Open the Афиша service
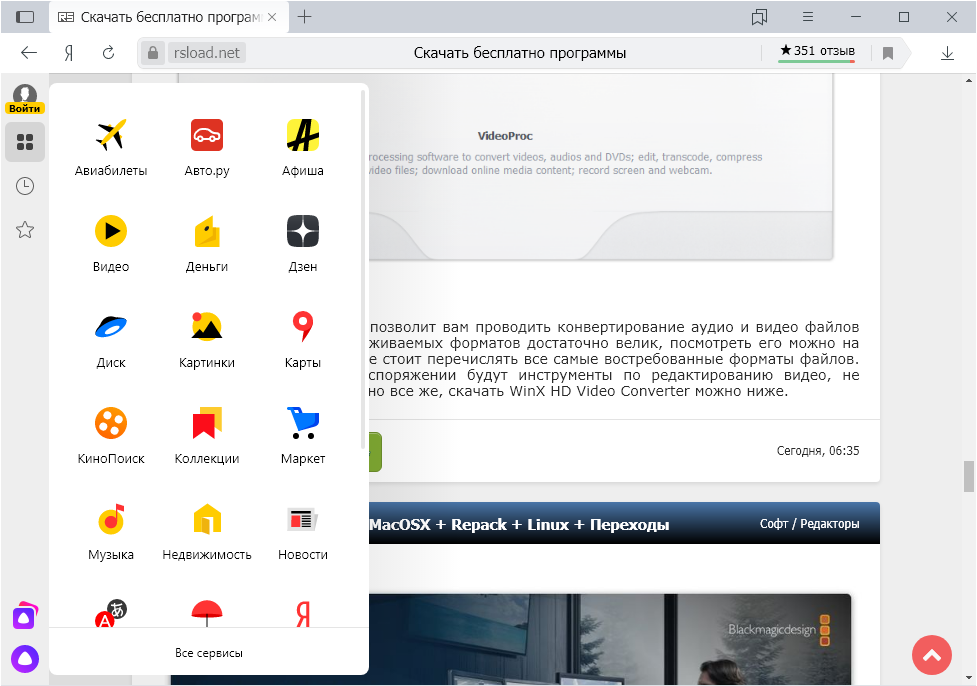This screenshot has height=686, width=977. 303,148
